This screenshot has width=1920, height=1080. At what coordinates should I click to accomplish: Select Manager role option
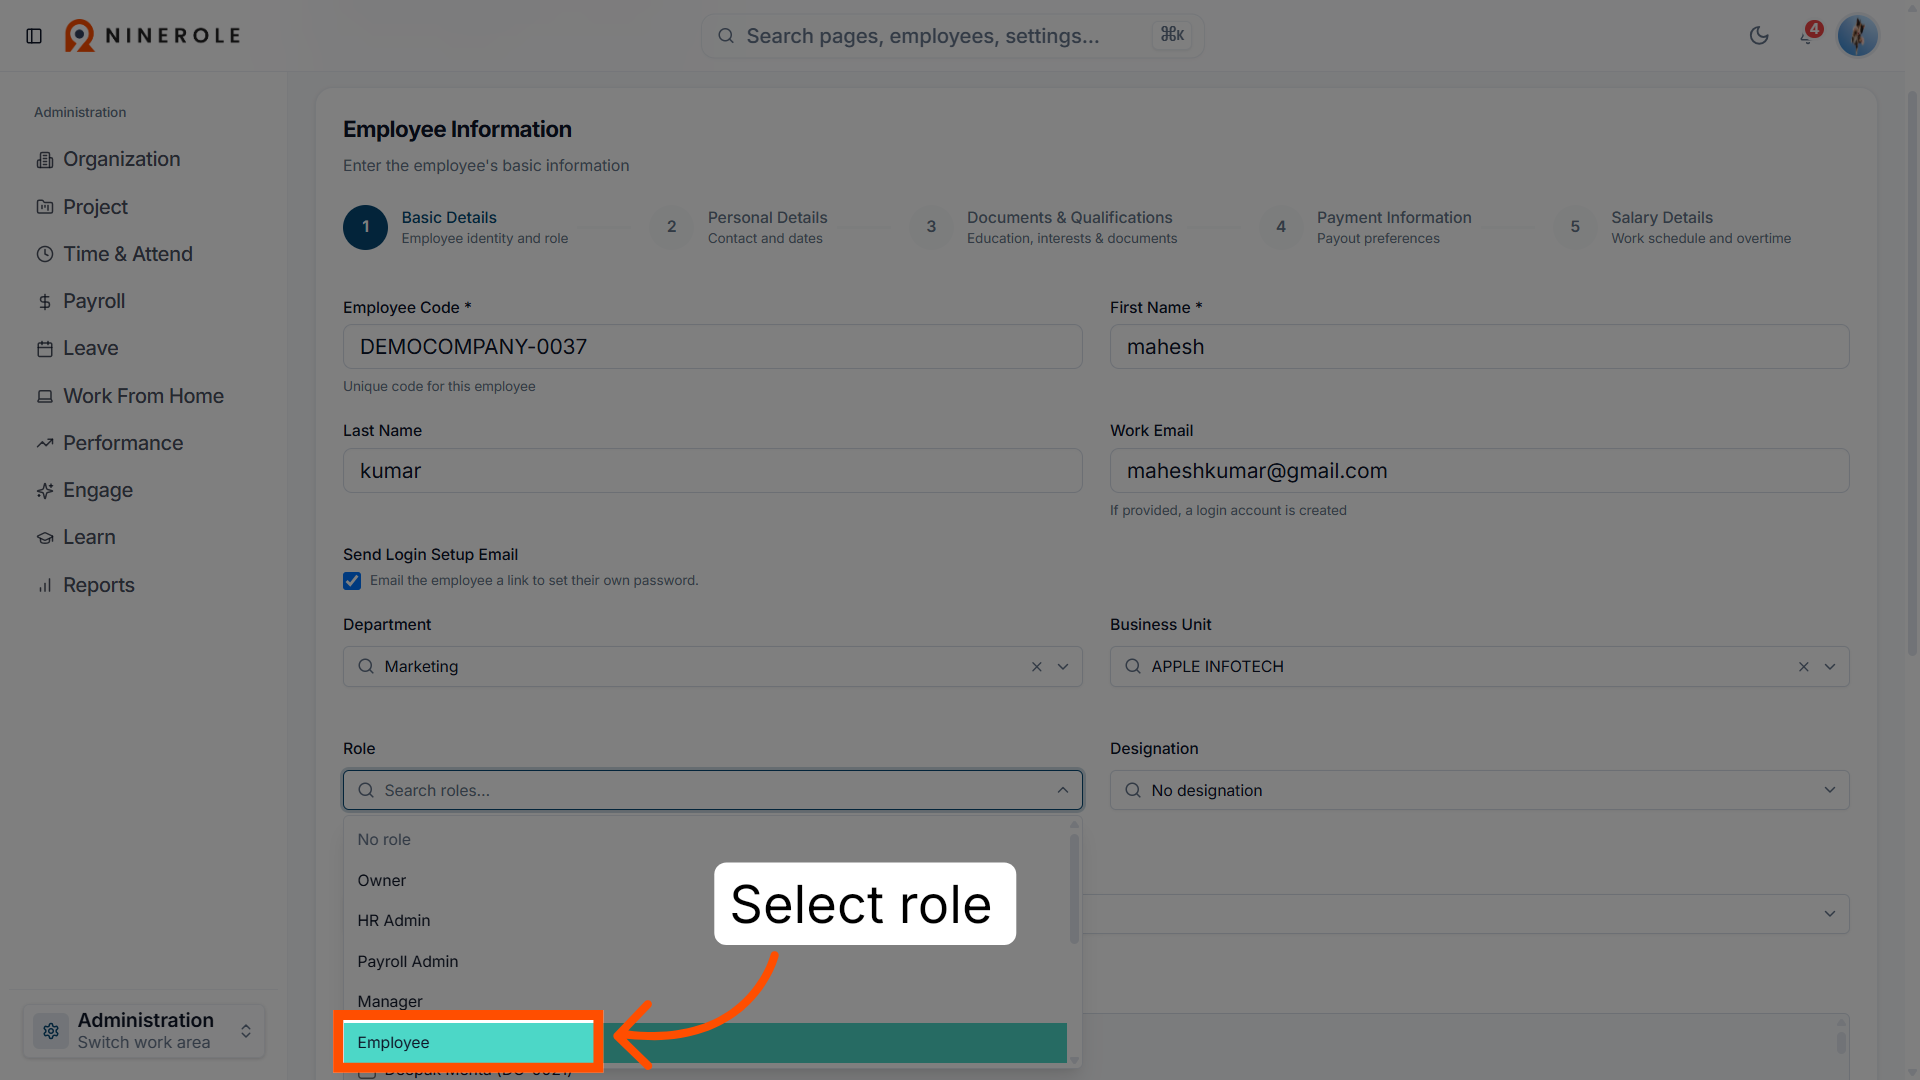pos(705,1002)
